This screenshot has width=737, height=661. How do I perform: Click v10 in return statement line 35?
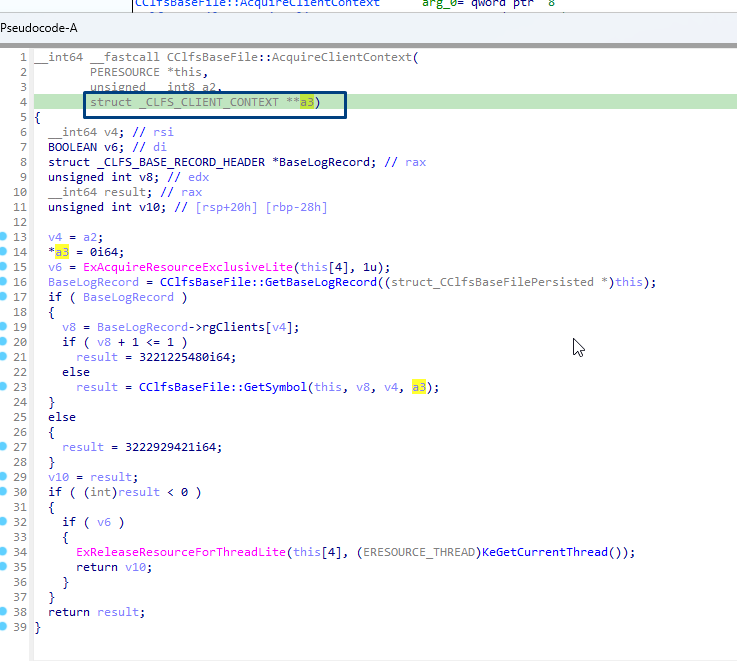click(135, 567)
